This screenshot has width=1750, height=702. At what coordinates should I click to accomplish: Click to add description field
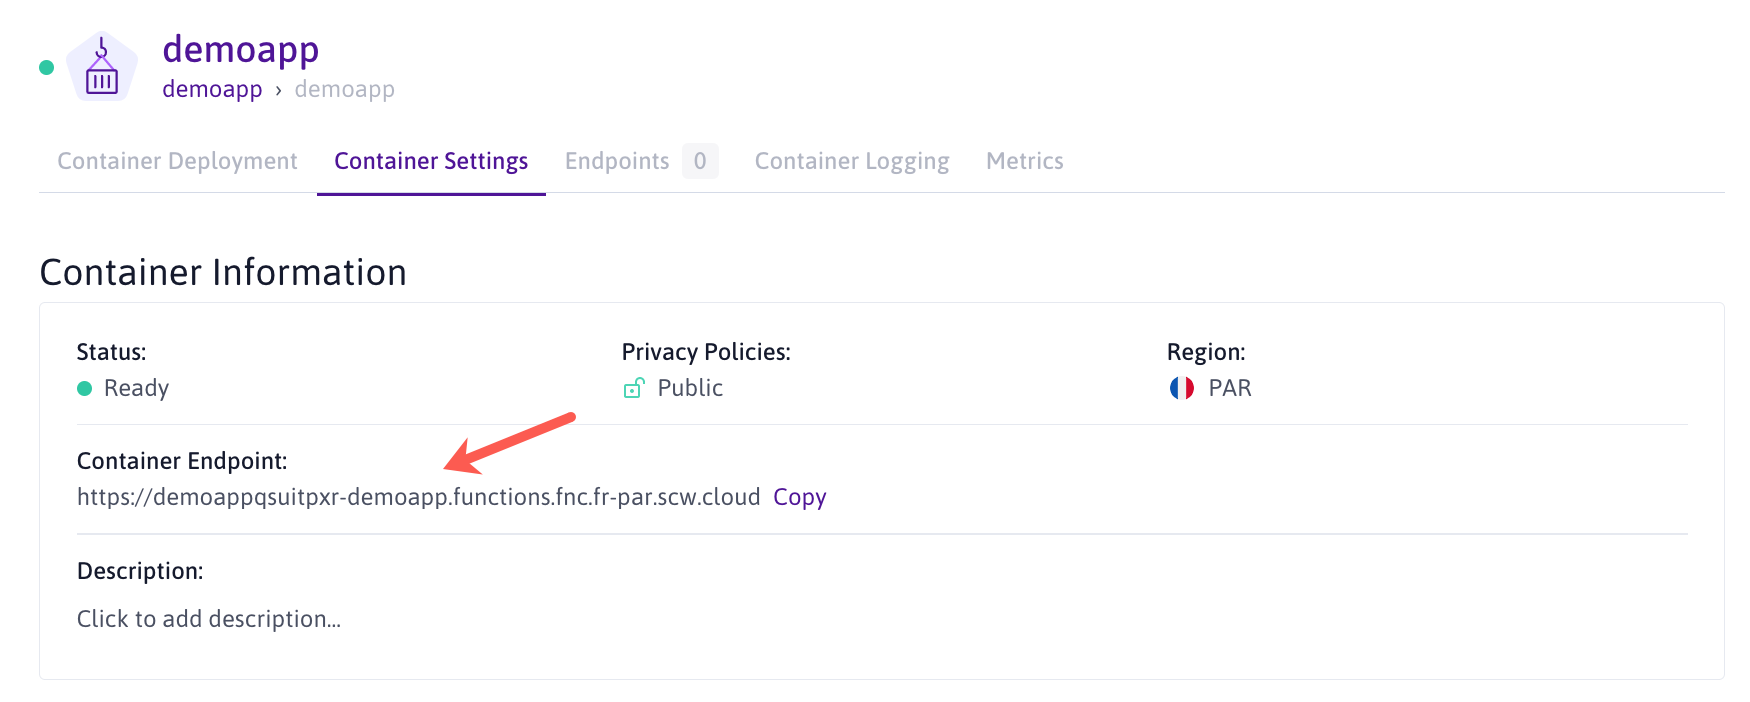click(209, 619)
